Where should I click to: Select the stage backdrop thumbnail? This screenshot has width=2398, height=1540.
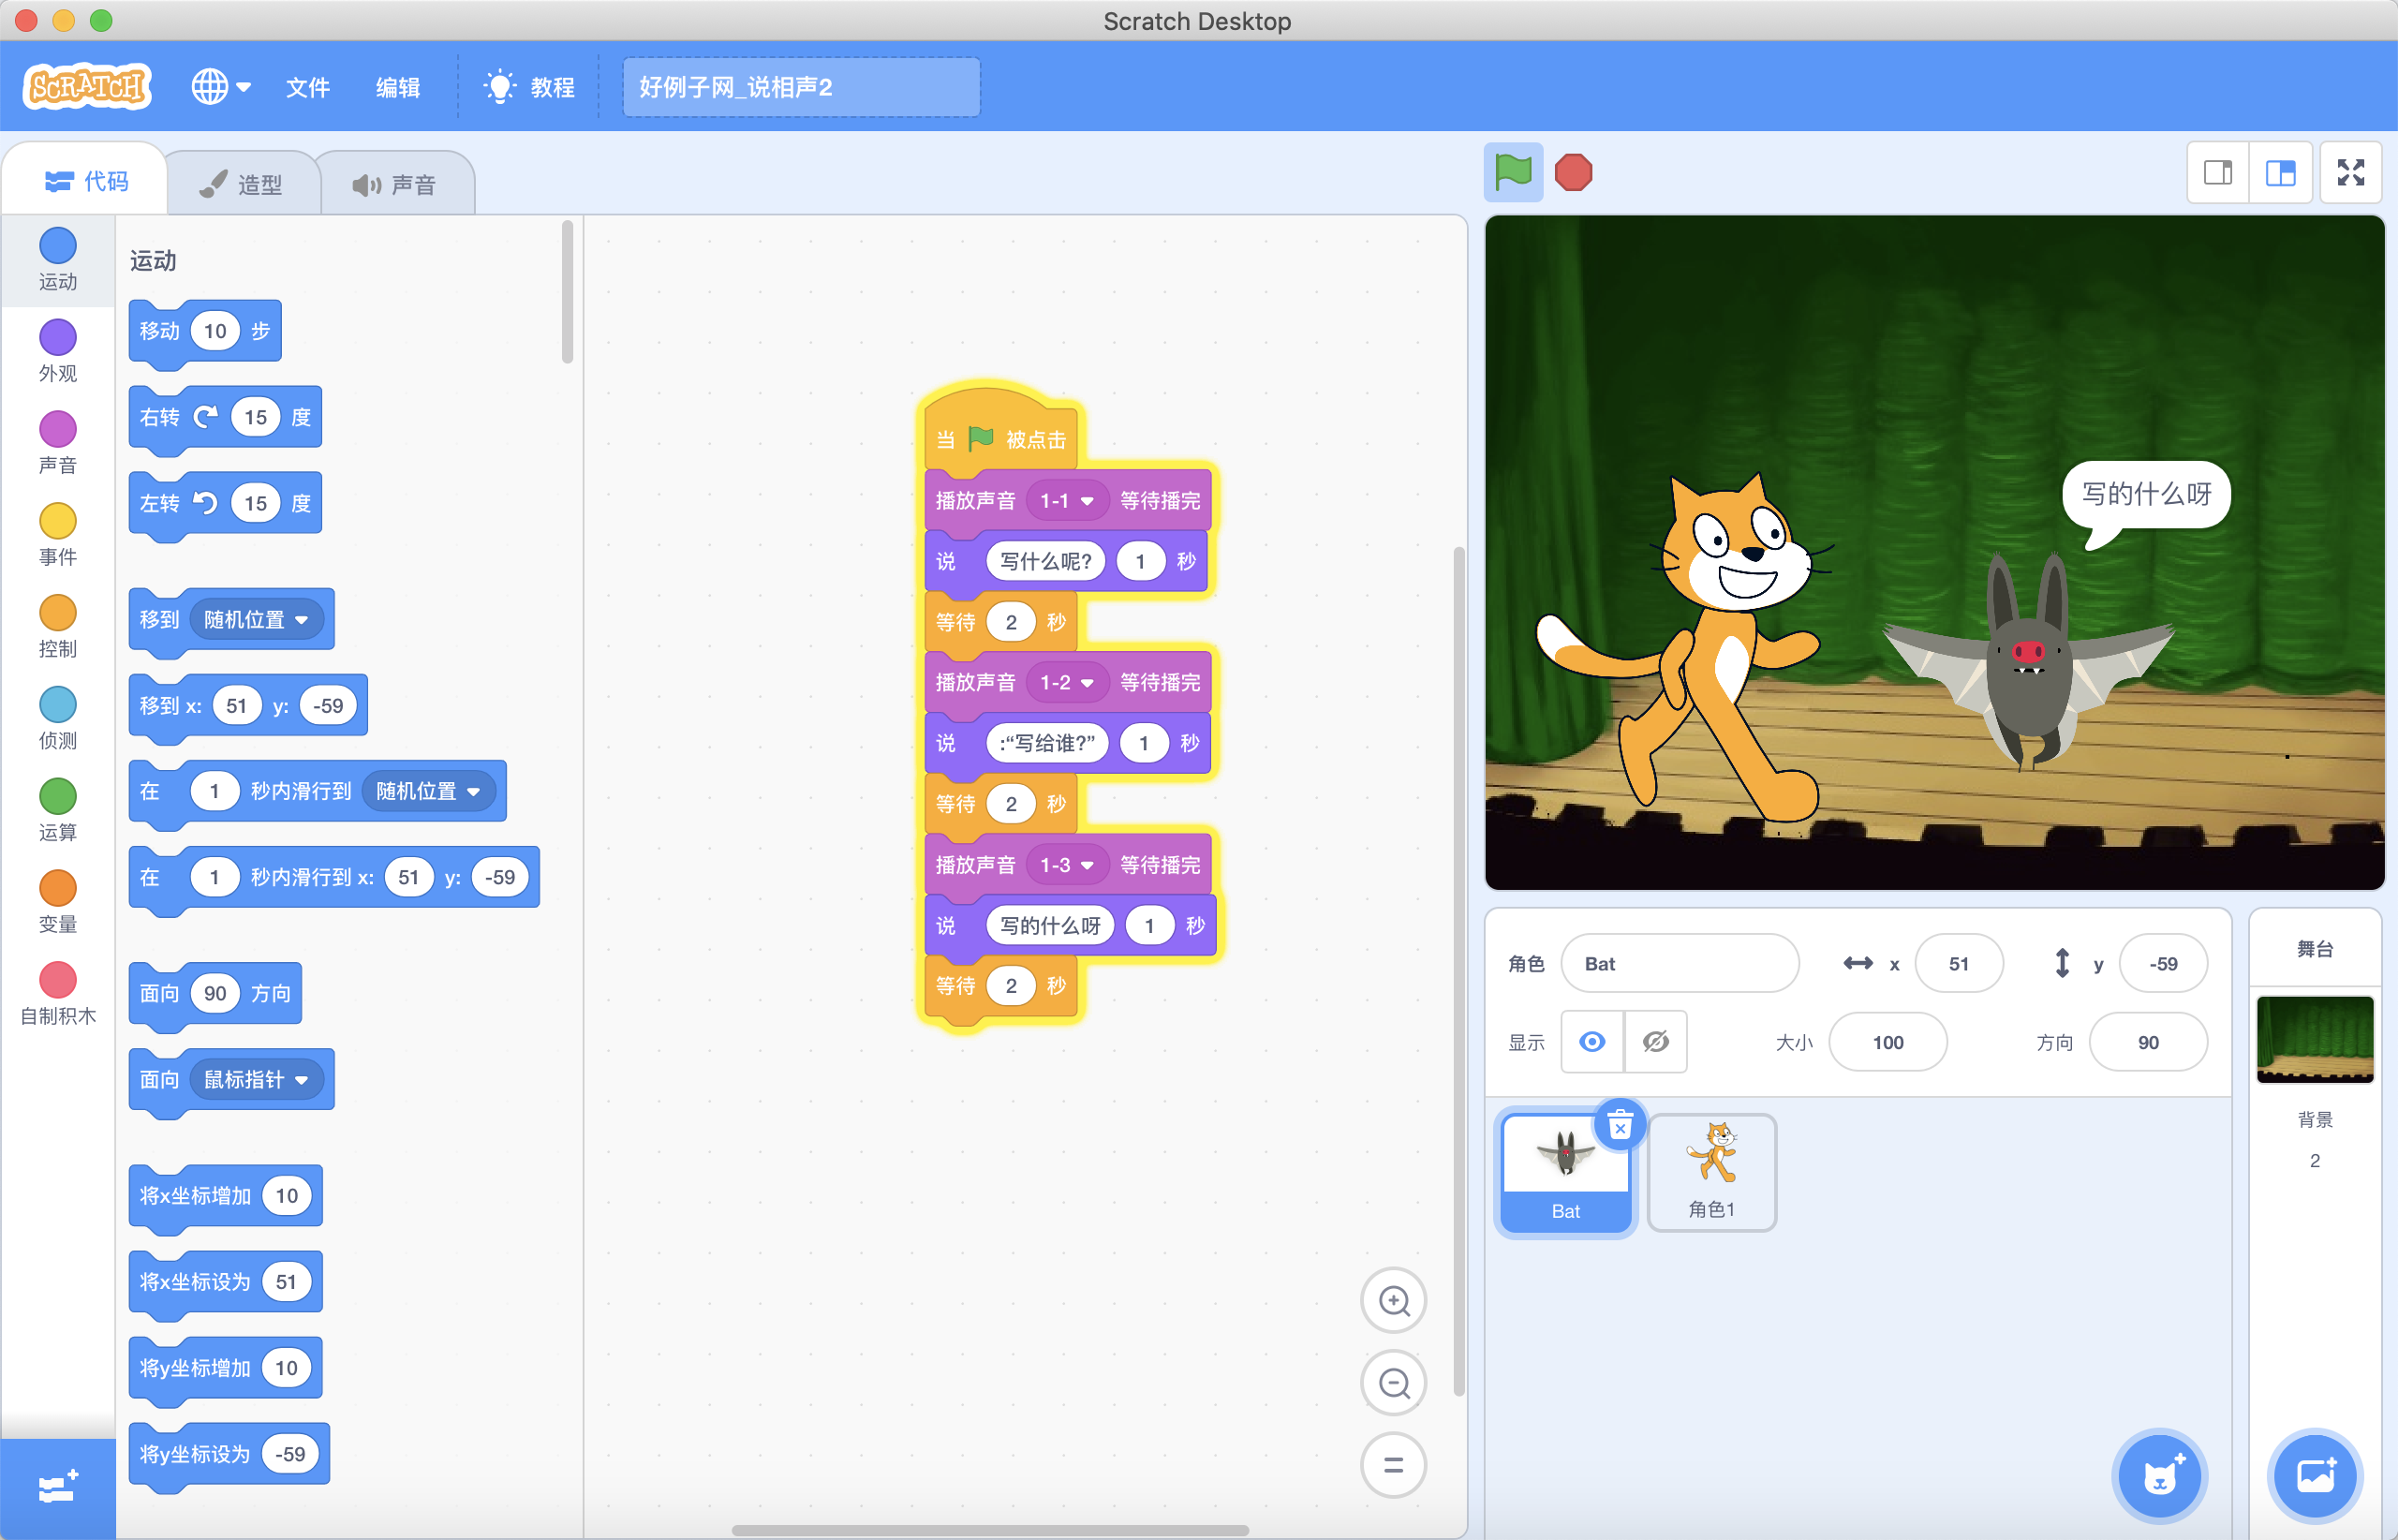click(x=2315, y=1039)
